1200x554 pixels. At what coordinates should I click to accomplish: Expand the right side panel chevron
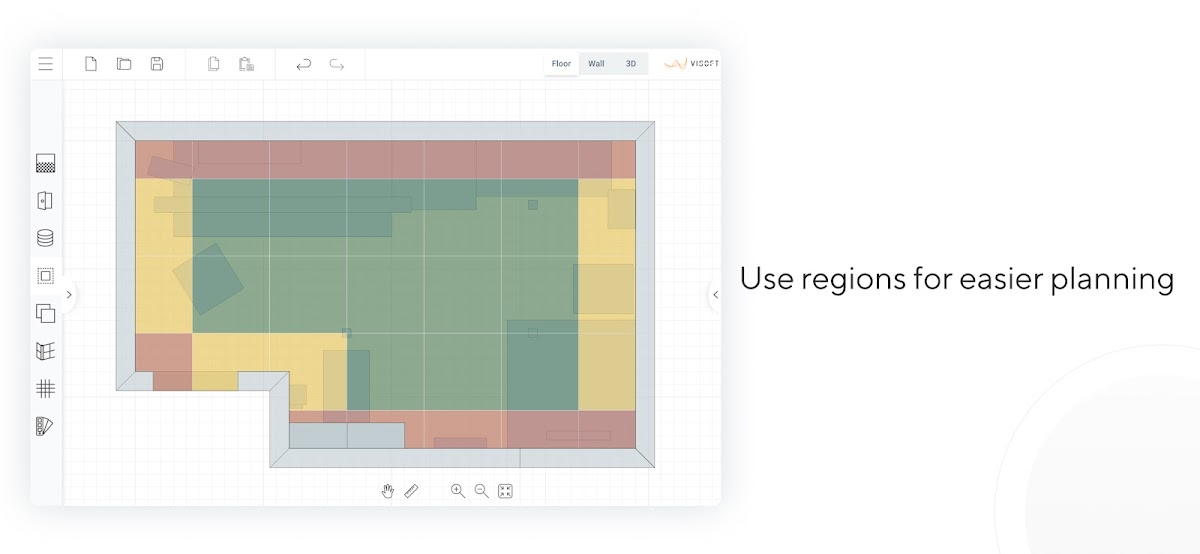[715, 295]
